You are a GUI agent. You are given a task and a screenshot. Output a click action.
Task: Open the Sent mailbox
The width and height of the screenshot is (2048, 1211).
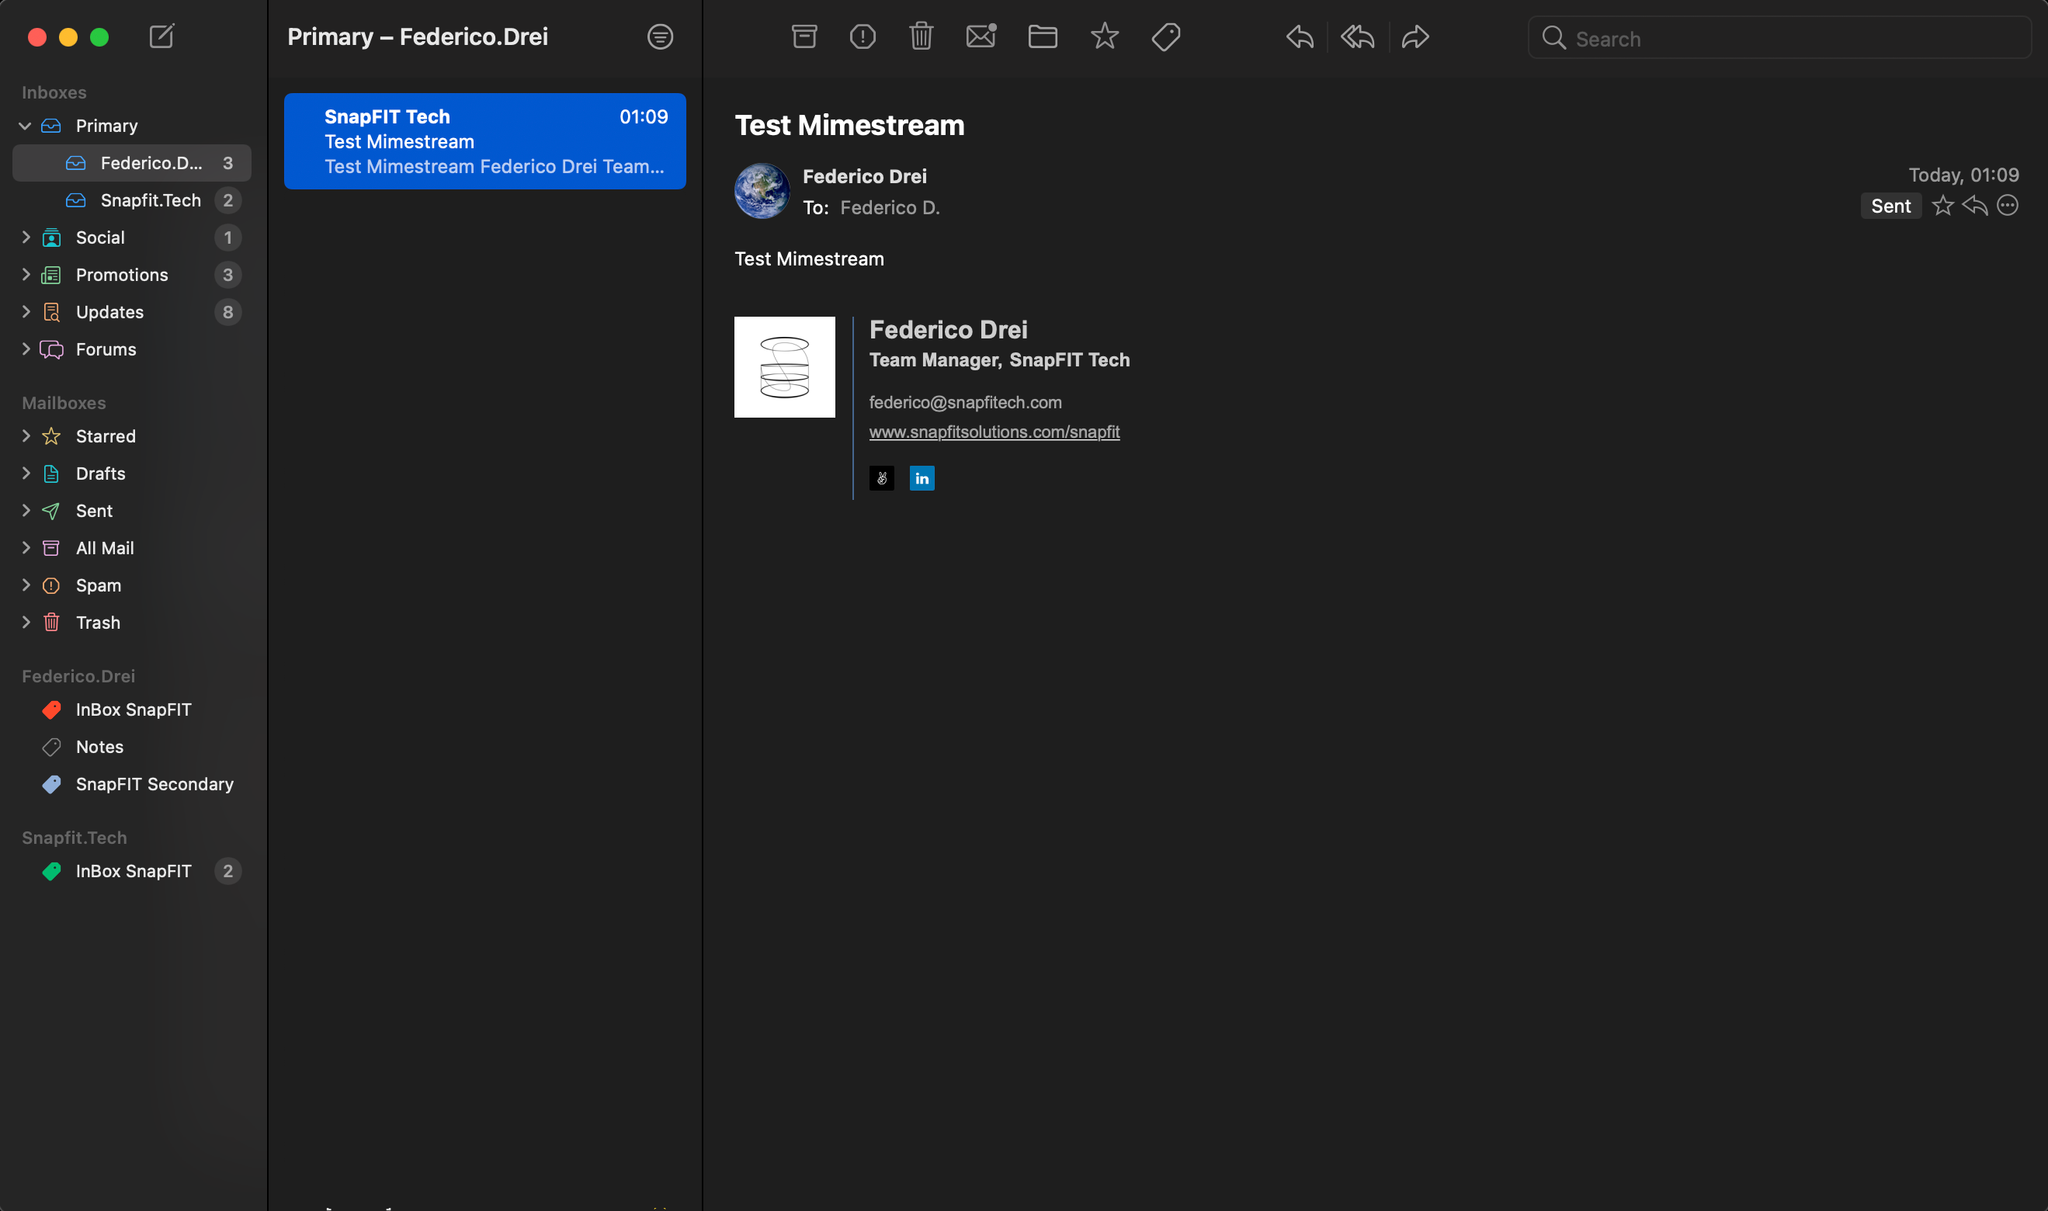(132, 511)
